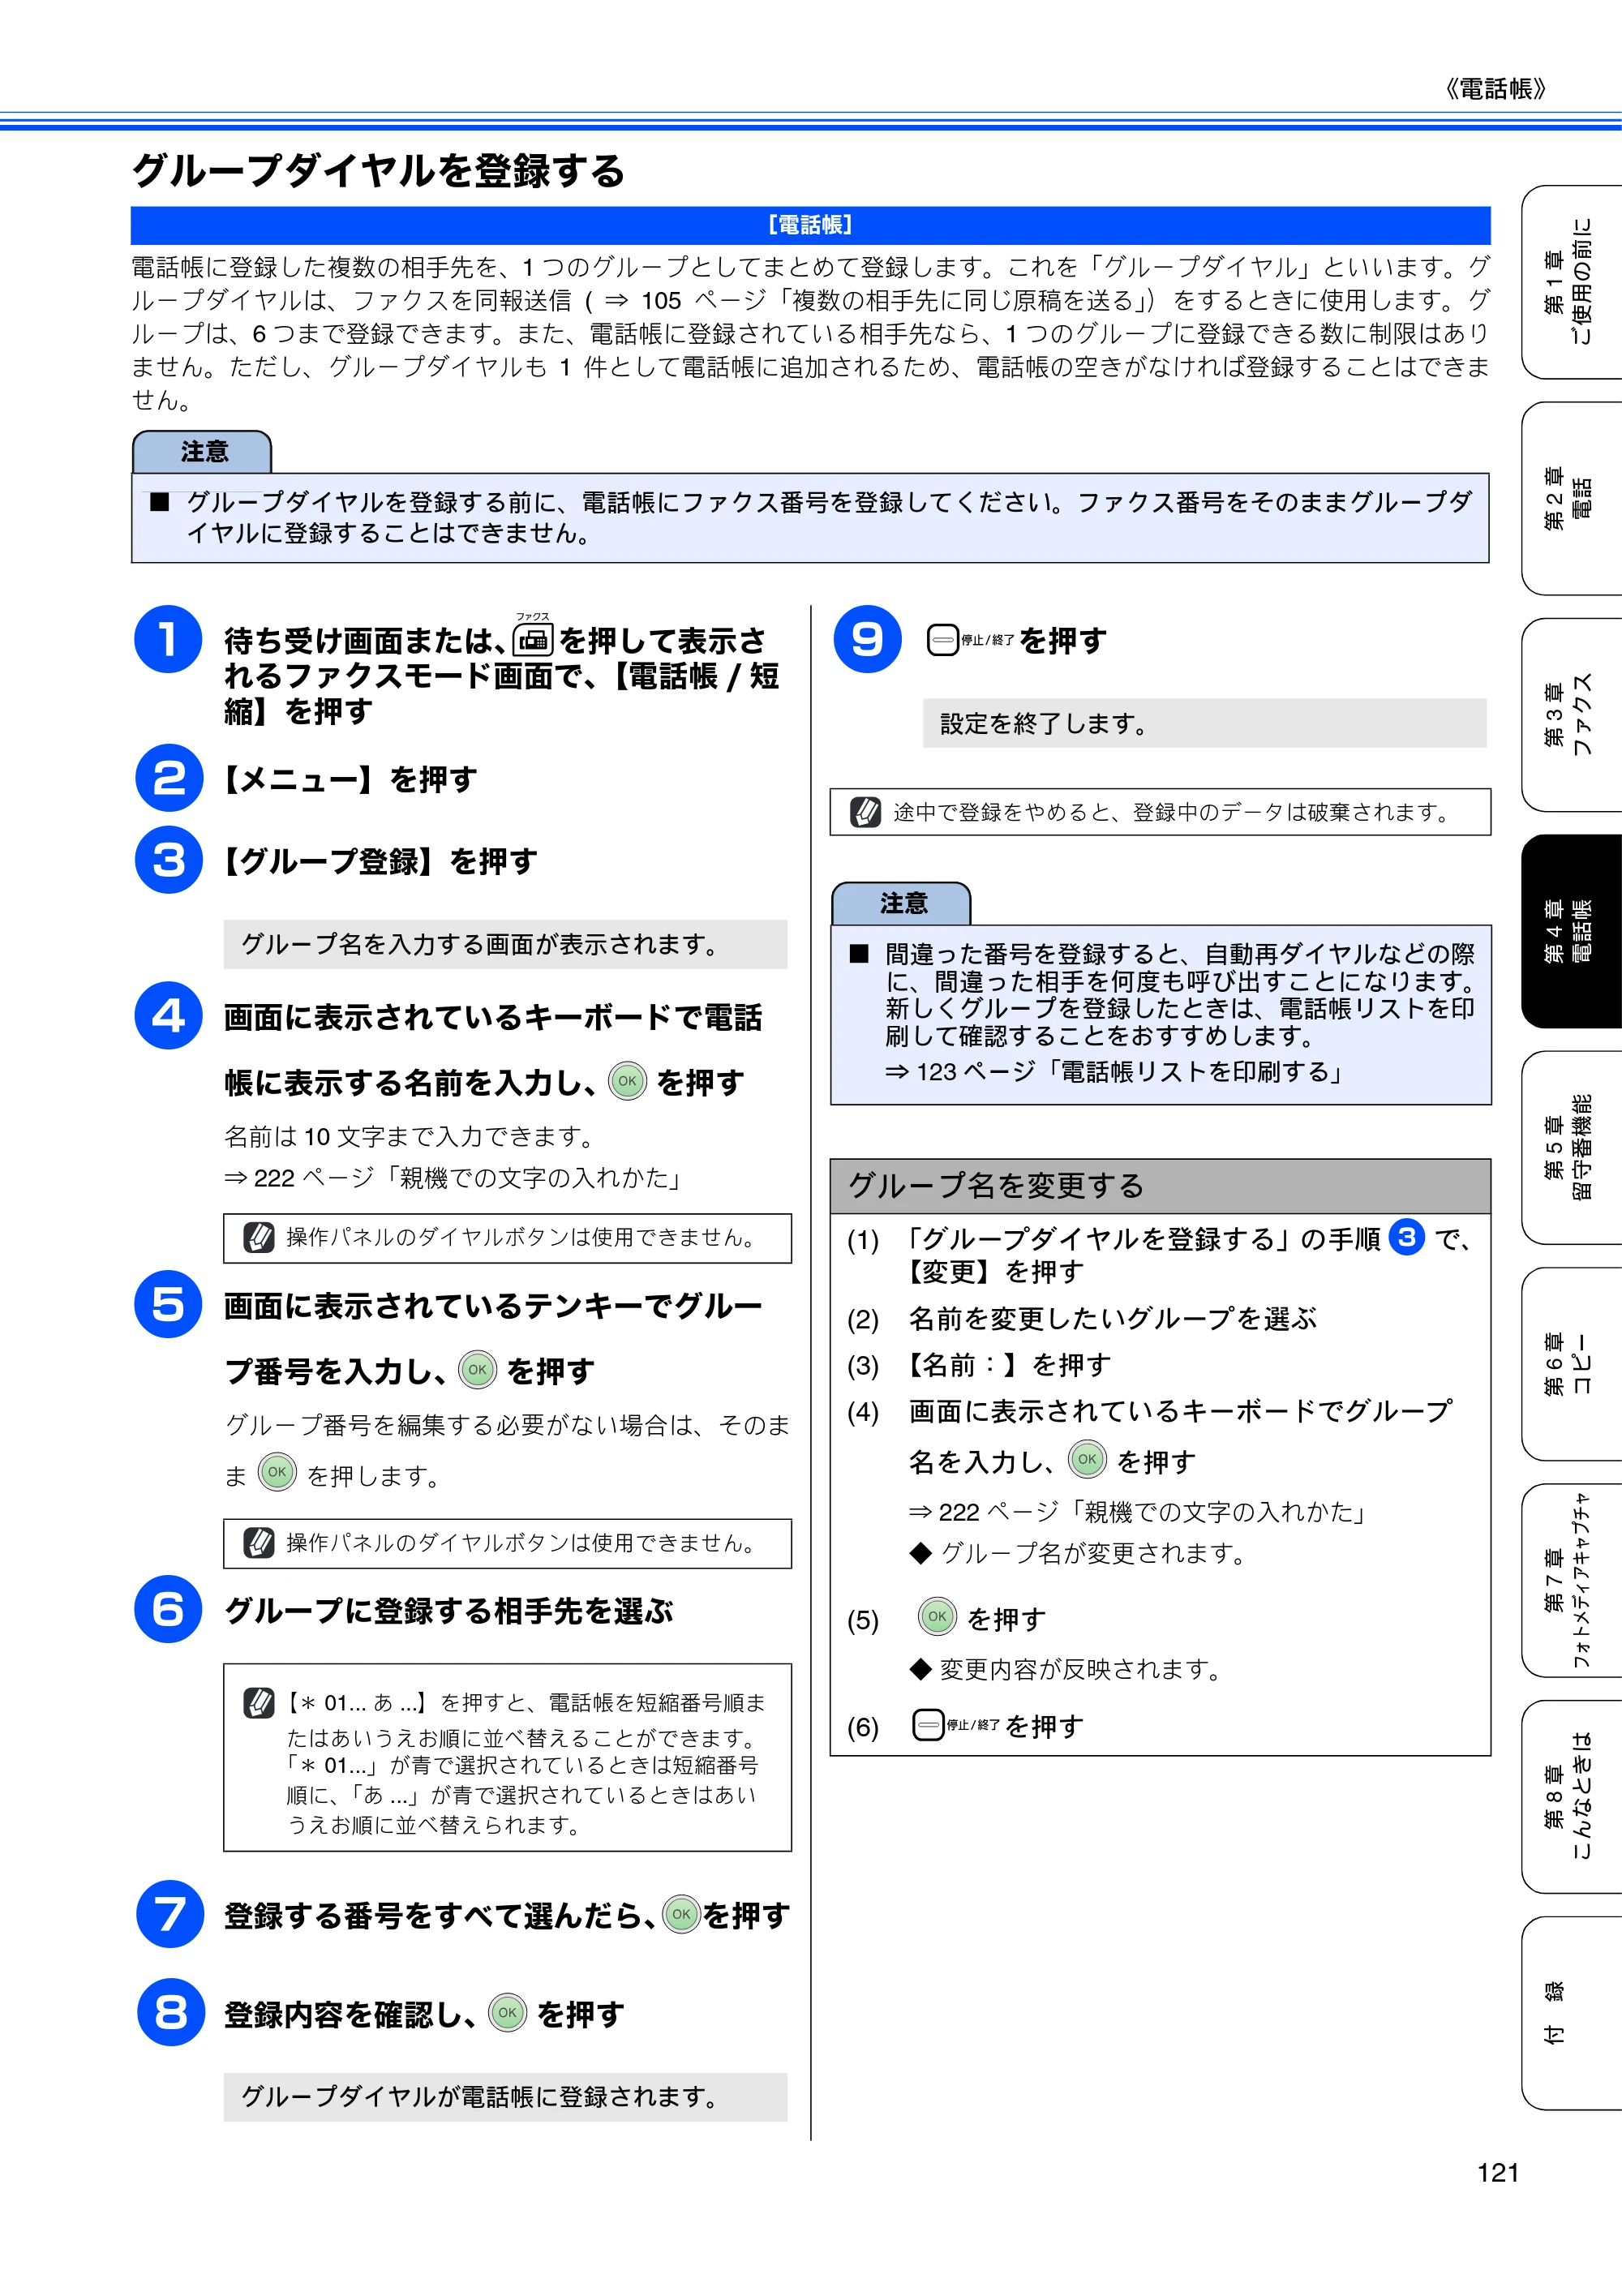Open the 第3章 ファクス chapter tab

point(1571,715)
